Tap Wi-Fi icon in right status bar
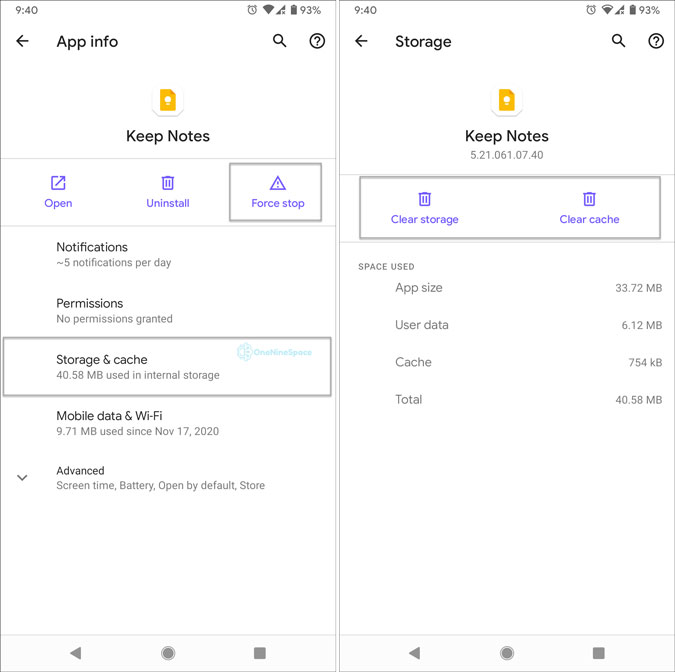This screenshot has height=672, width=675. [607, 10]
